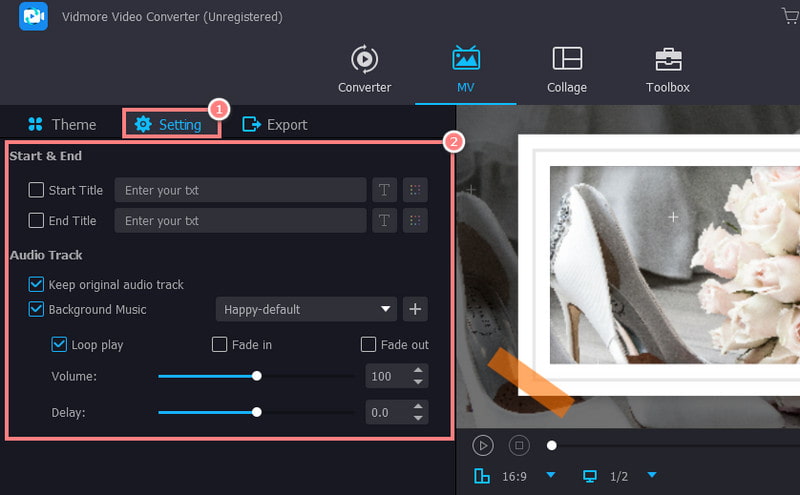Enable the Fade in option
The width and height of the screenshot is (800, 495).
[219, 345]
